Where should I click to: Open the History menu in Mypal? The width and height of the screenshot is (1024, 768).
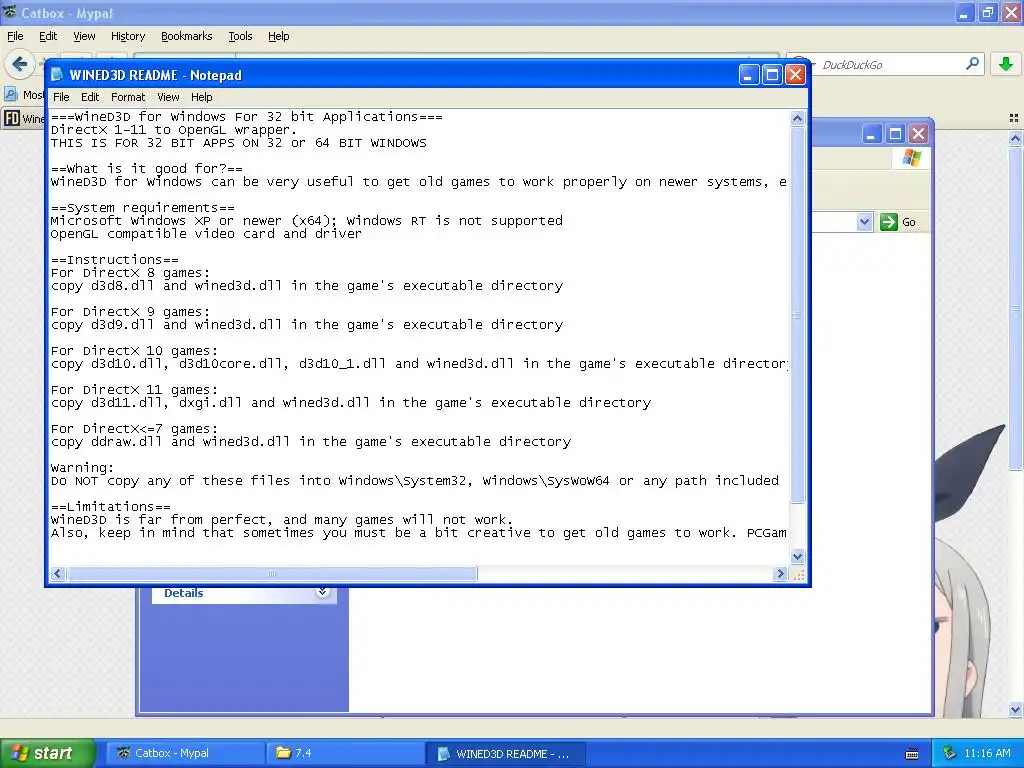coord(127,36)
